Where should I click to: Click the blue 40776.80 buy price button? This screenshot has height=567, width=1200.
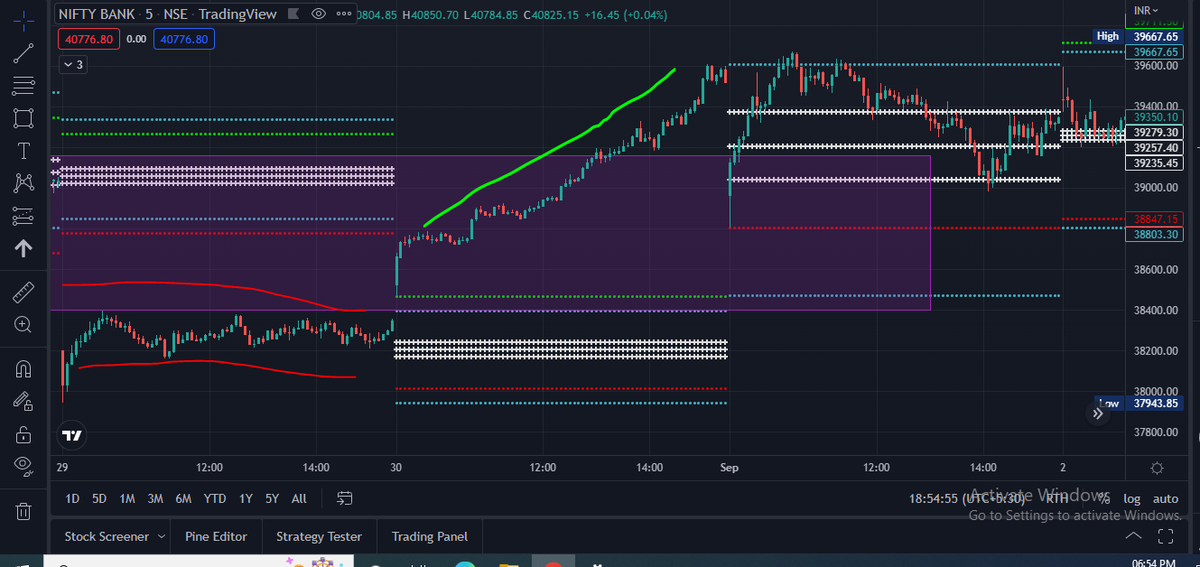click(183, 39)
